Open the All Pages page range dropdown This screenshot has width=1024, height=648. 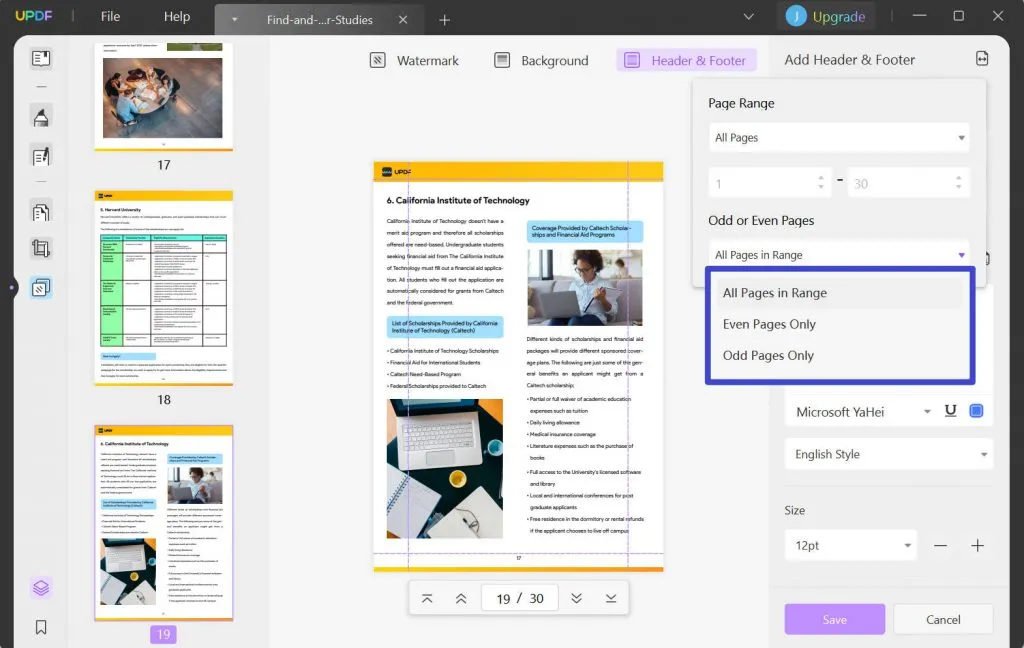pyautogui.click(x=839, y=138)
